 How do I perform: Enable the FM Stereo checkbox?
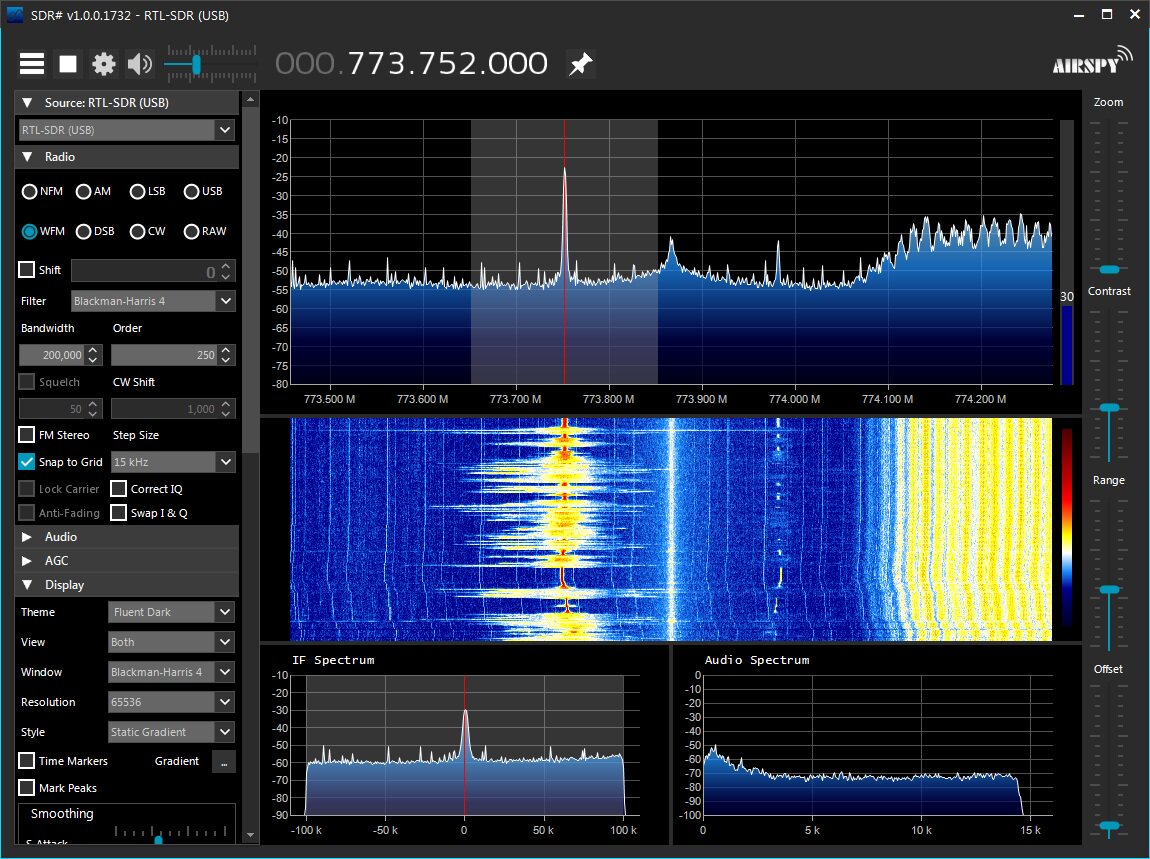tap(27, 435)
